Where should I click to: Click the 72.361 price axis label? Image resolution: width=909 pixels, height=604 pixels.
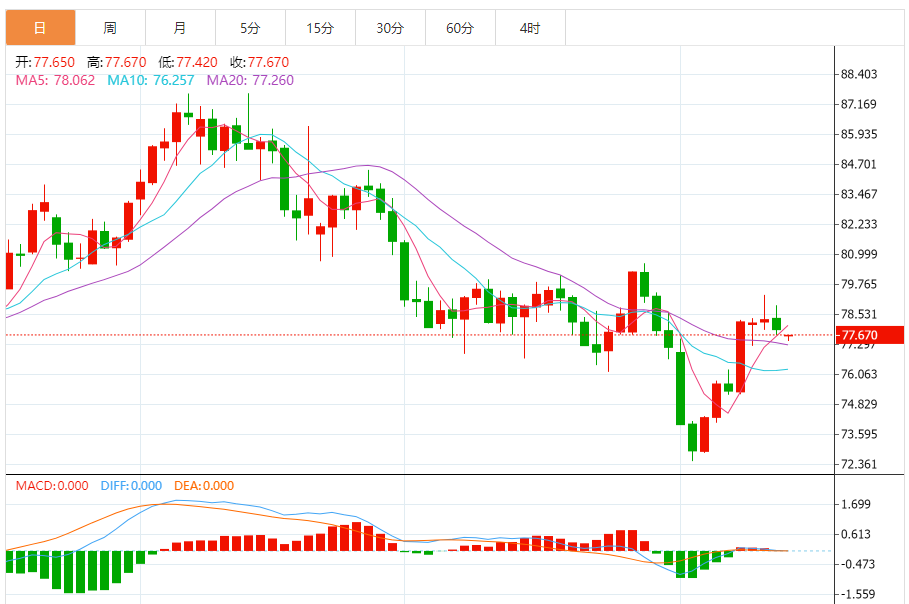pyautogui.click(x=859, y=464)
